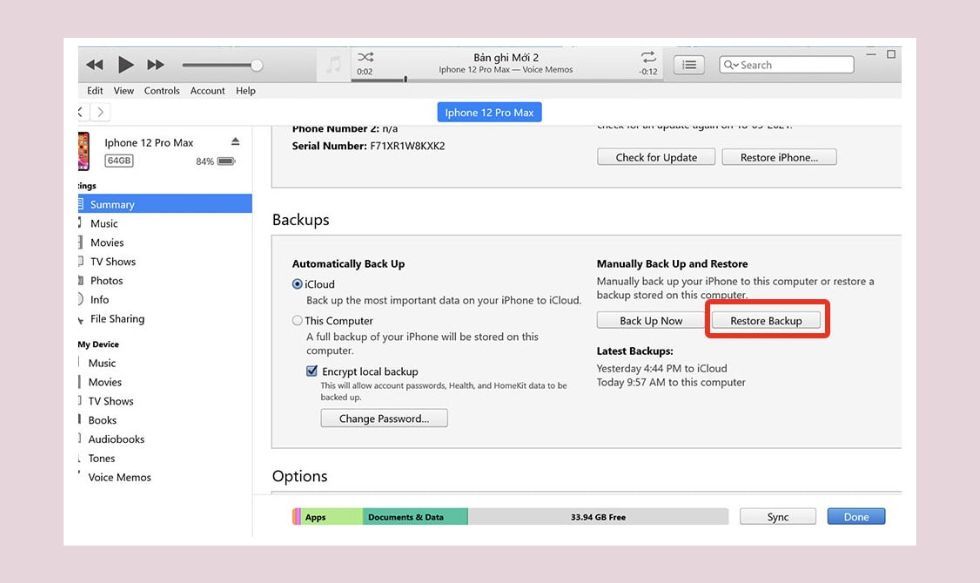Click the Options section heading
The image size is (980, 583).
click(x=299, y=476)
